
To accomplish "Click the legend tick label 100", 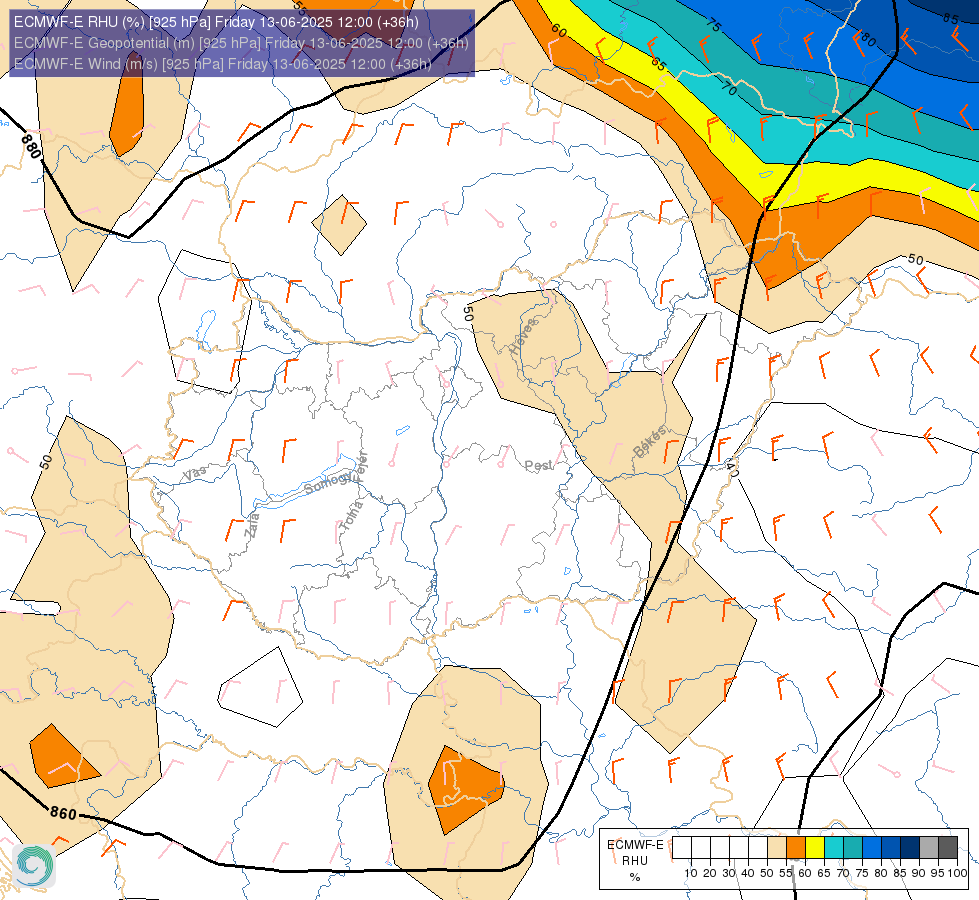I will (958, 873).
